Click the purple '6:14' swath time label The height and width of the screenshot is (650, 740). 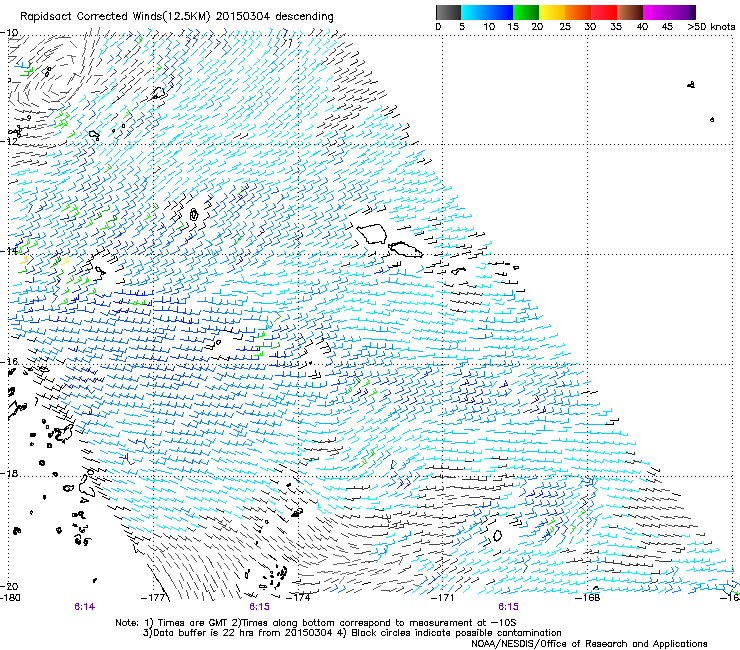(x=84, y=607)
